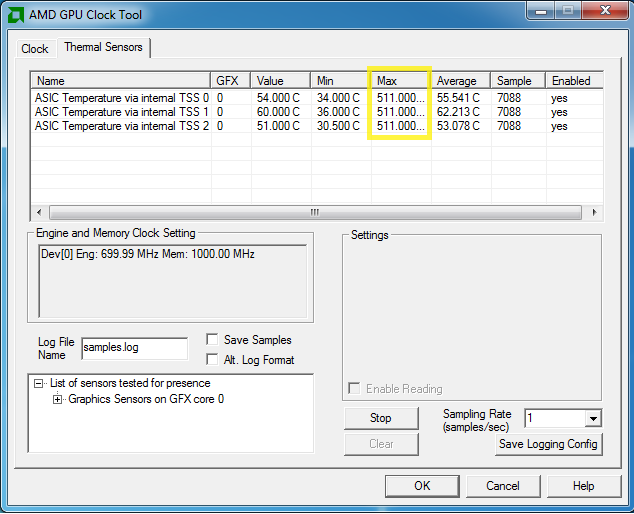The width and height of the screenshot is (634, 514).
Task: Click the 60.000 C value cell
Action: click(278, 112)
